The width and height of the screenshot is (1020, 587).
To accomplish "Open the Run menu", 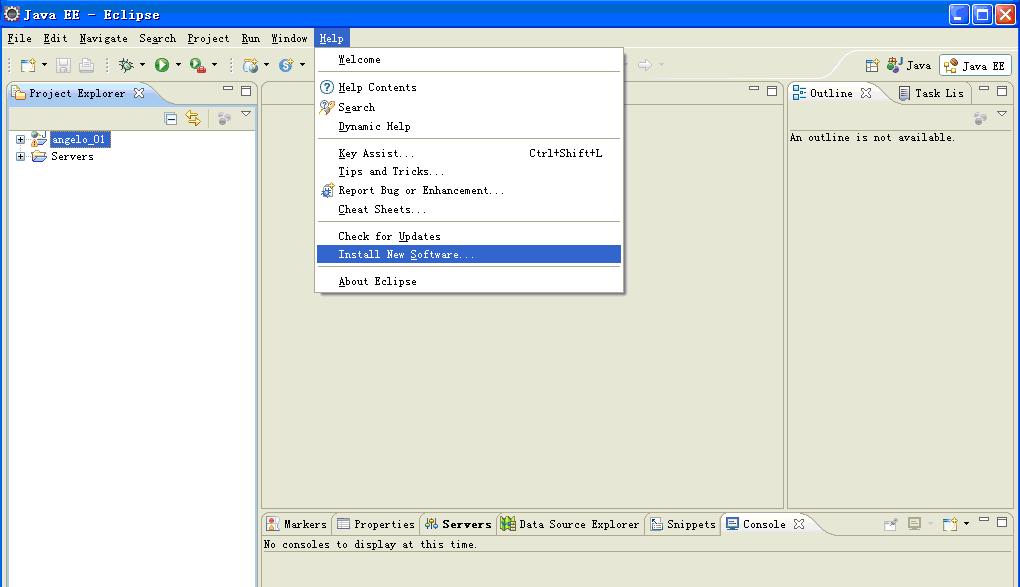I will coord(250,38).
